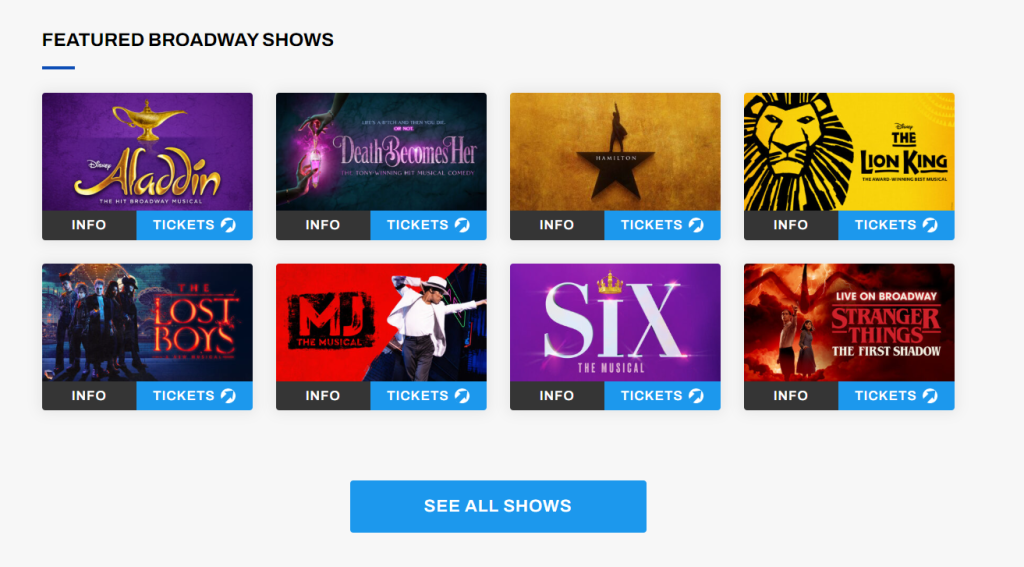
Task: Click the Aladdin Tickets arrow icon
Action: [x=228, y=225]
